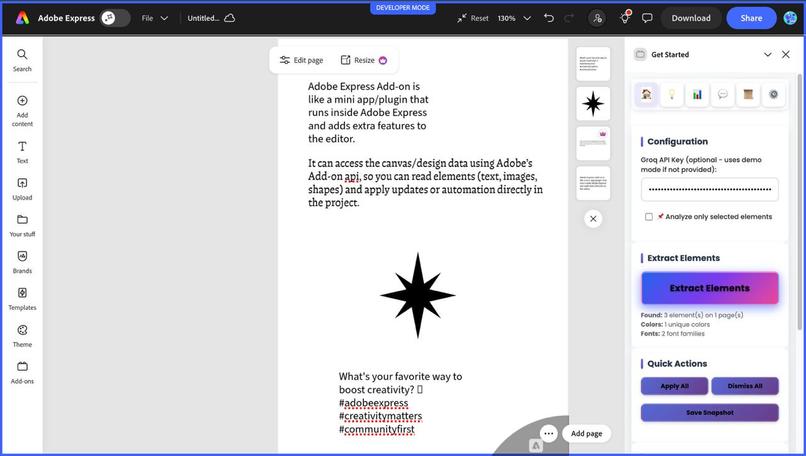The image size is (806, 456).
Task: Open the user profile avatar
Action: (790, 18)
